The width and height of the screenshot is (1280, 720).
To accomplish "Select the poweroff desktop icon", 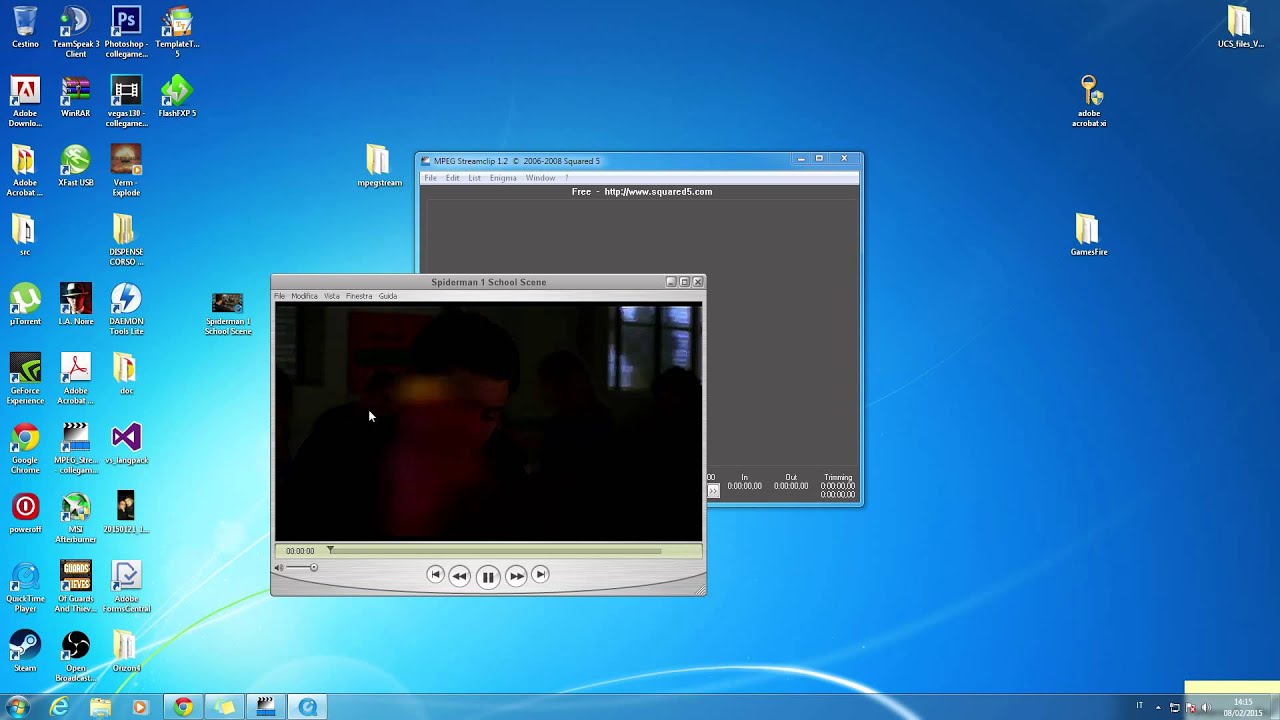I will point(25,513).
